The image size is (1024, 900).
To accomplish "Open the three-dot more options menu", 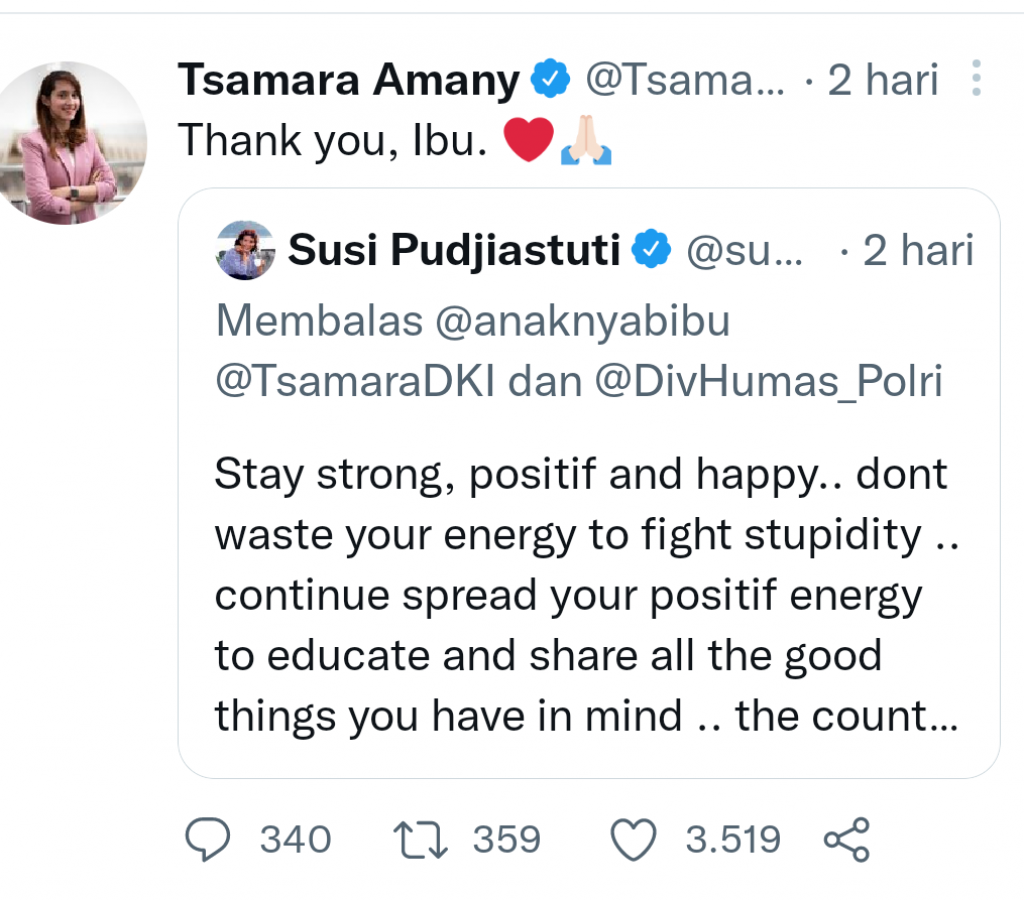I will 977,80.
